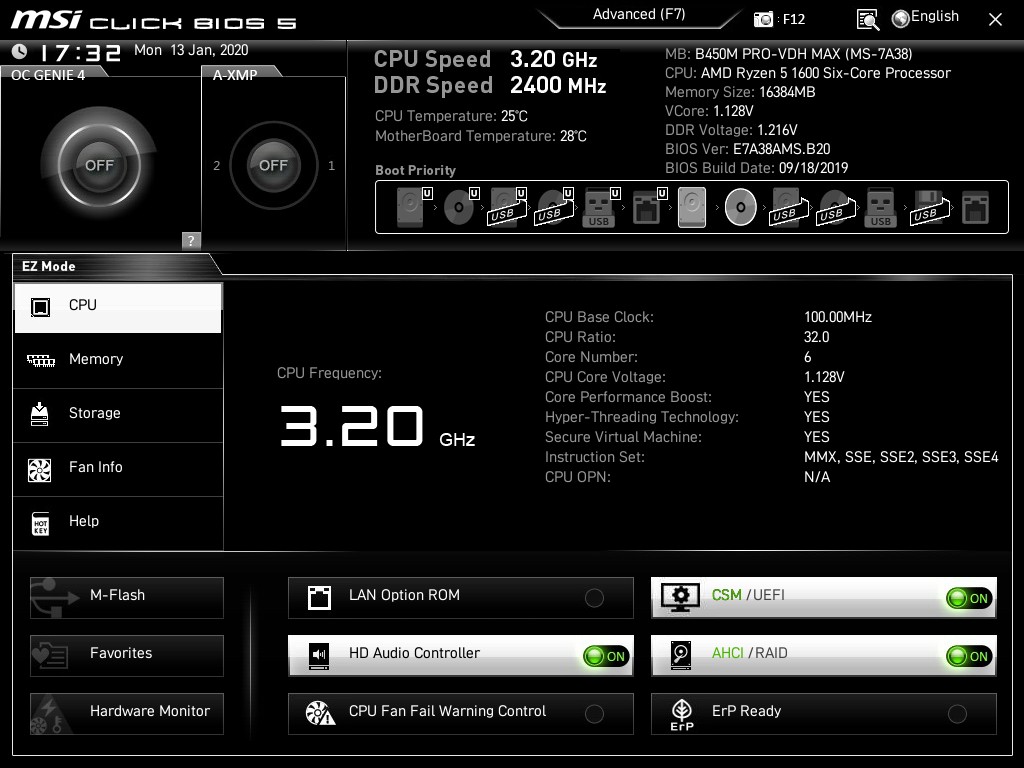Open the Fan Info tab
The image size is (1024, 768).
coord(118,468)
